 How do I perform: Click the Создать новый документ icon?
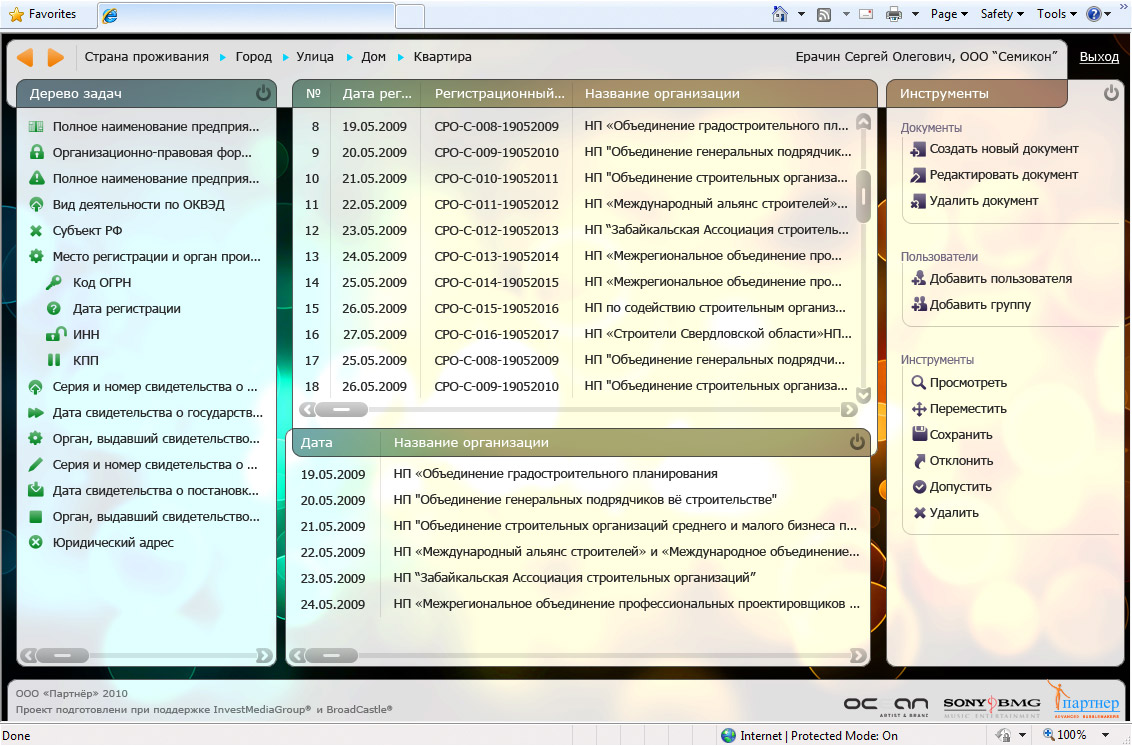point(918,150)
